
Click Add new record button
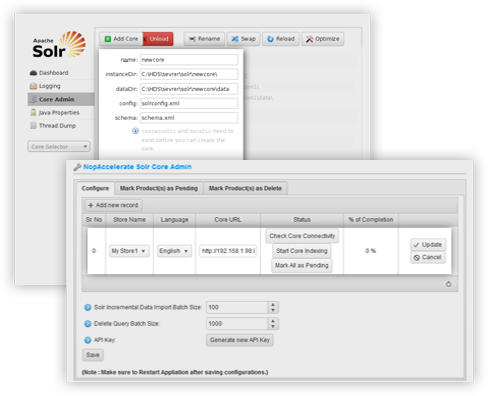click(x=113, y=205)
